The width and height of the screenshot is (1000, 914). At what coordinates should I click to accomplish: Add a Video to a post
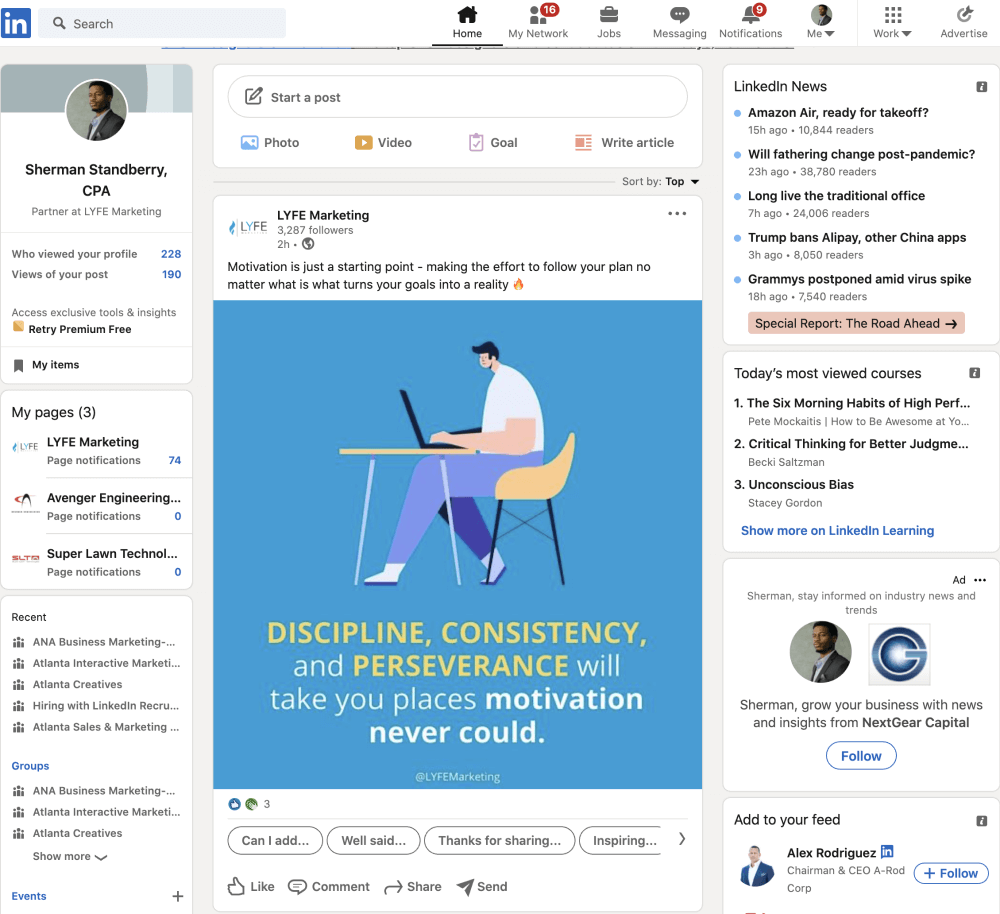point(383,142)
